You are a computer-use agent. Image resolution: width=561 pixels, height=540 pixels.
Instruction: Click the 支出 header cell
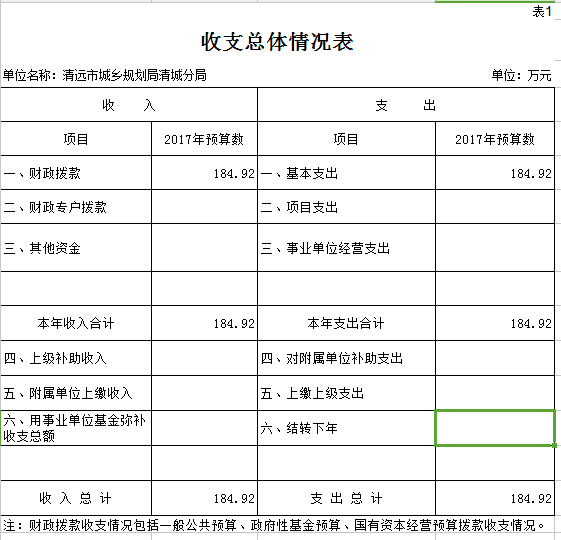[406, 105]
